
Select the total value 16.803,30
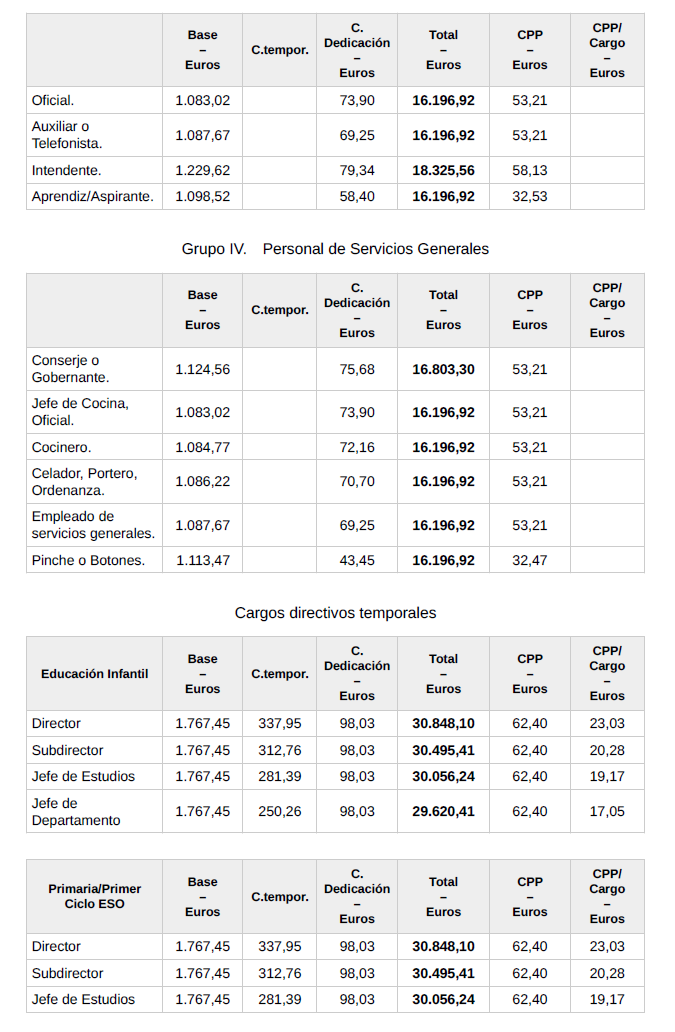coord(443,369)
